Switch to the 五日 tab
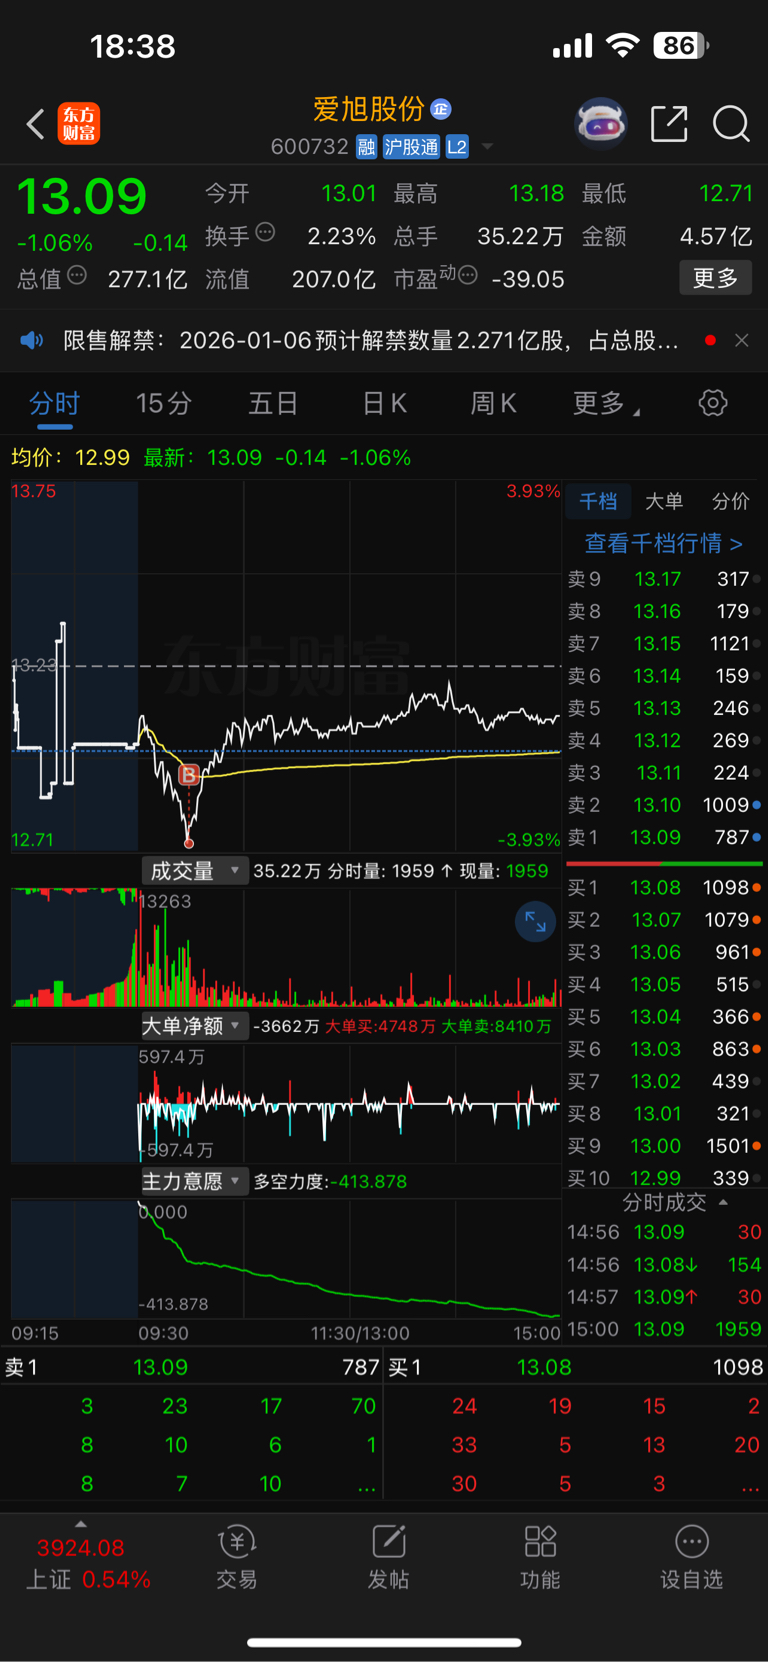 point(273,403)
